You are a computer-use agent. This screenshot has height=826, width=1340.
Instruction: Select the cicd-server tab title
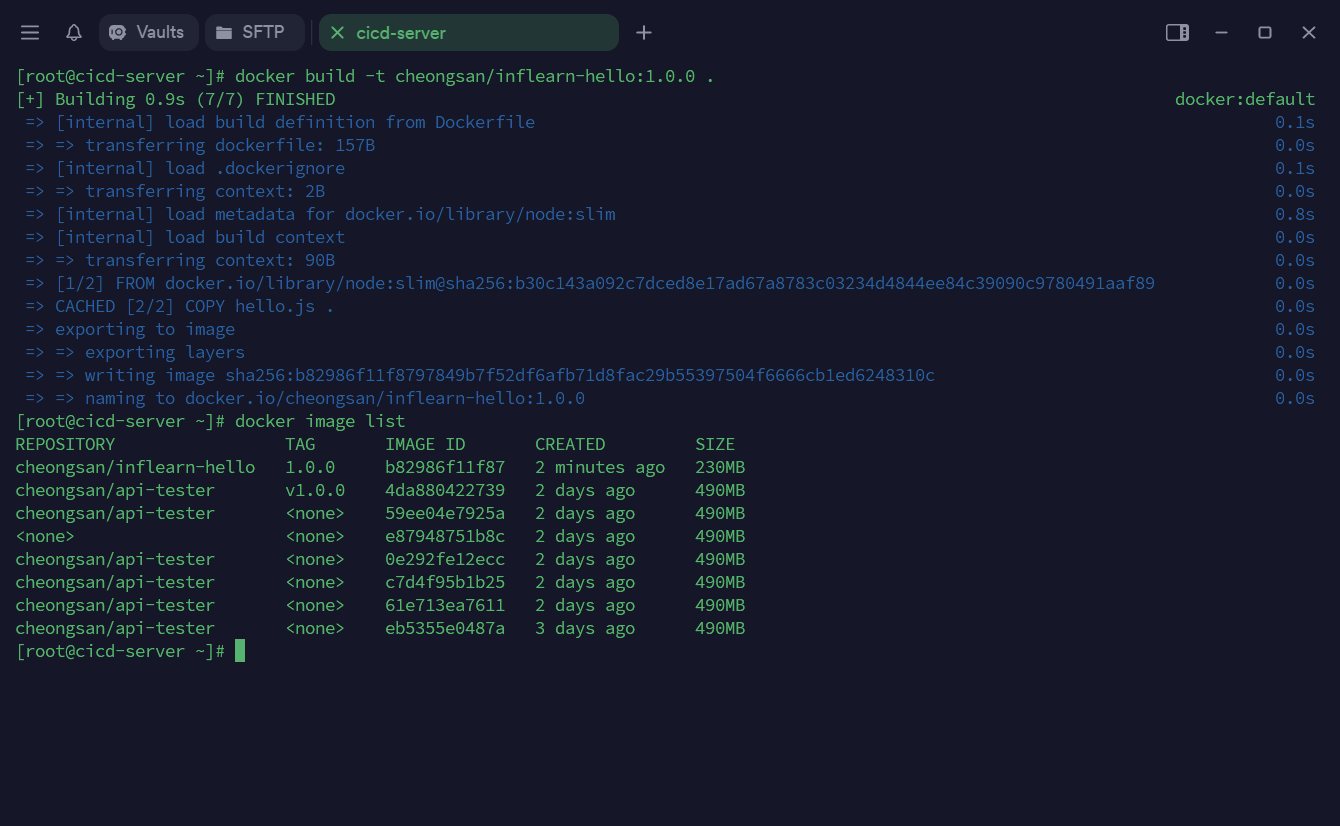point(401,33)
